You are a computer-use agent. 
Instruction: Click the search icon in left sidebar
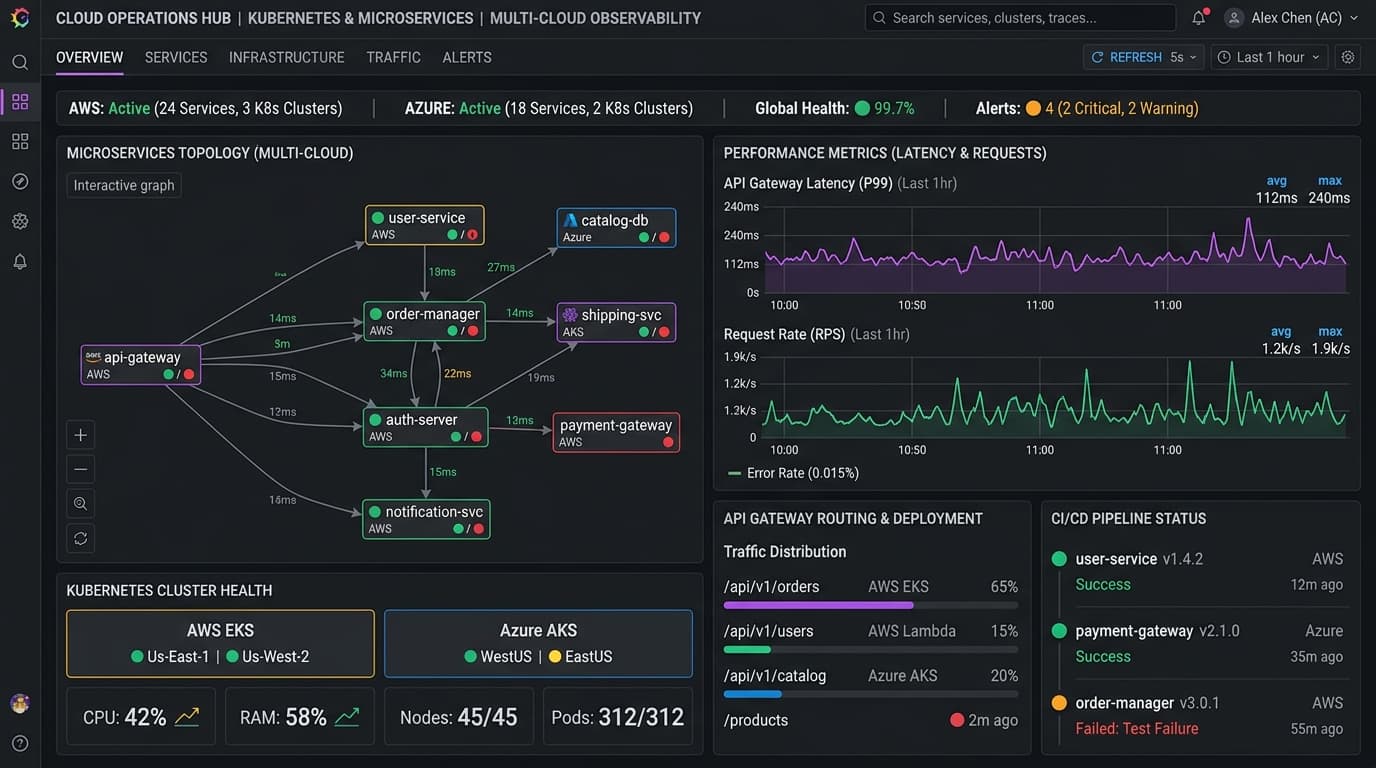[x=20, y=62]
